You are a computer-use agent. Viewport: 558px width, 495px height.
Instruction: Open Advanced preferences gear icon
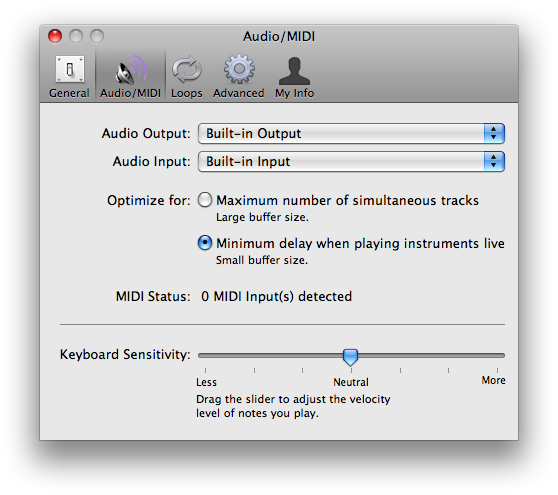pos(239,69)
